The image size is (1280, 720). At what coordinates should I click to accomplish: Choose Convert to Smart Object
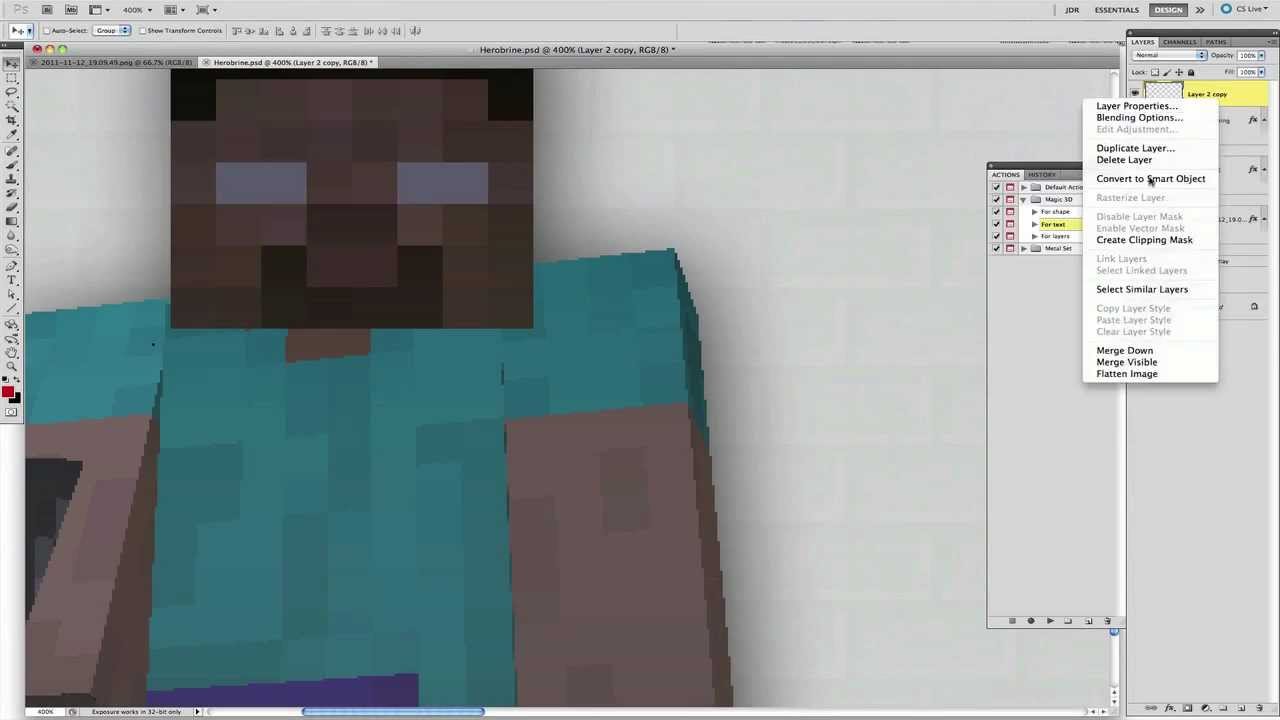(1150, 179)
